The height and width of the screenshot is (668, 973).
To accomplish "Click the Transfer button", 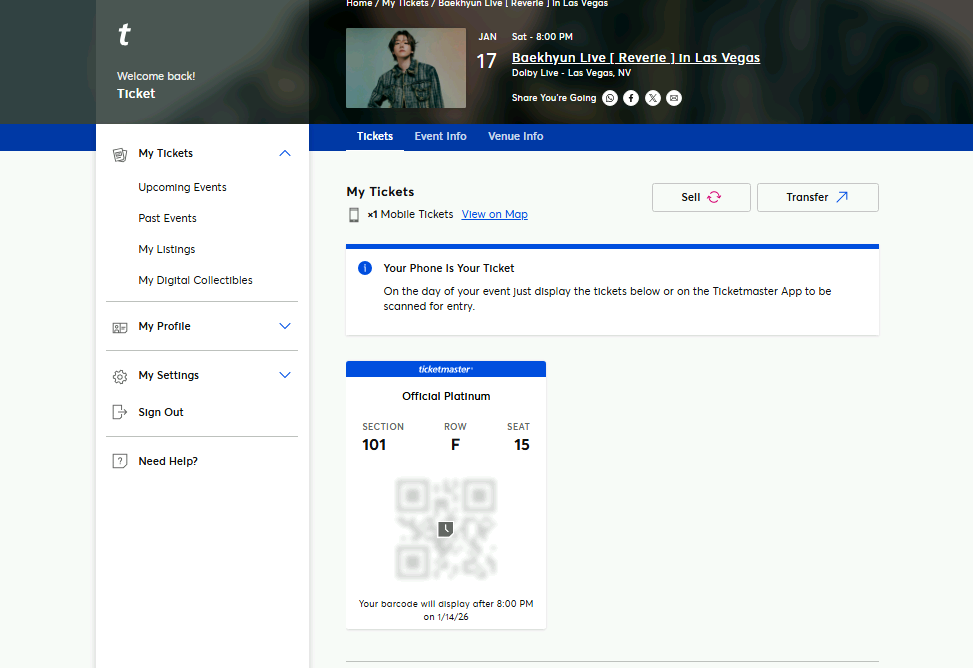I will pyautogui.click(x=818, y=197).
